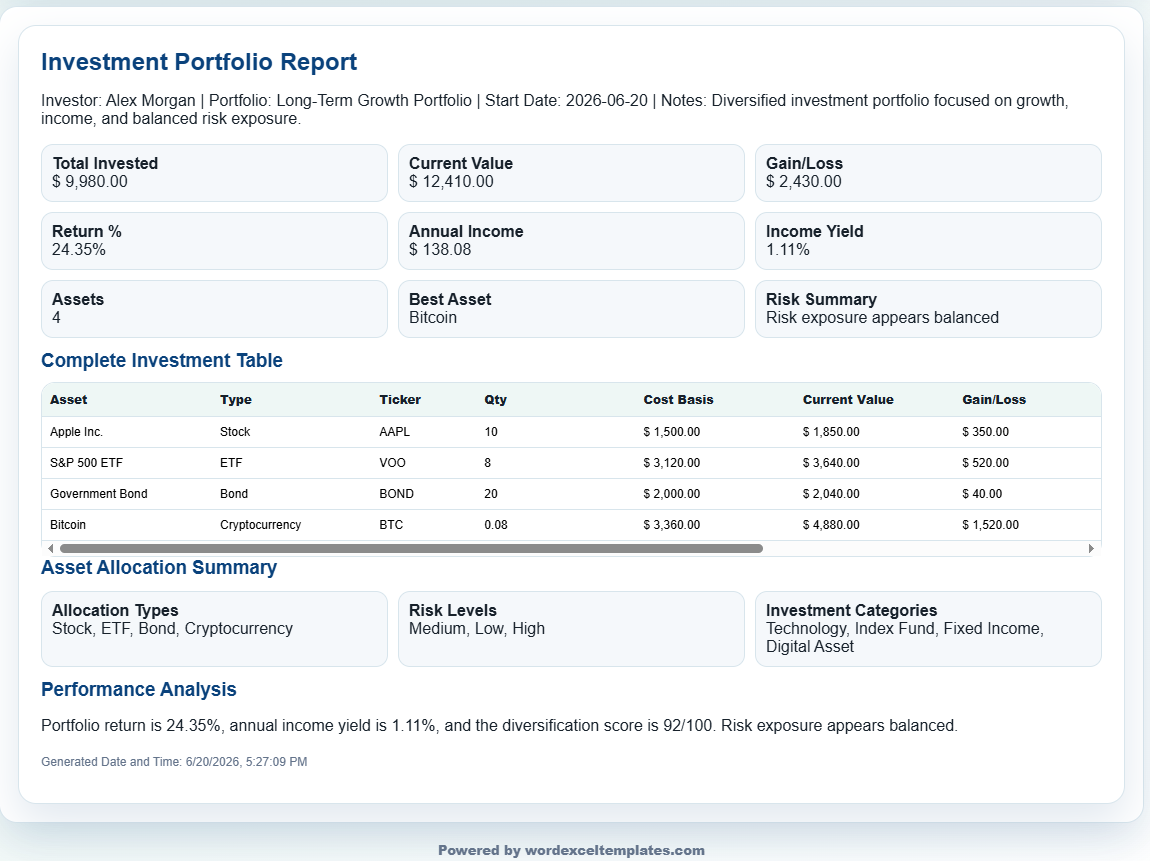Image resolution: width=1150 pixels, height=861 pixels.
Task: Click the table's left scroll arrow
Action: tap(50, 549)
